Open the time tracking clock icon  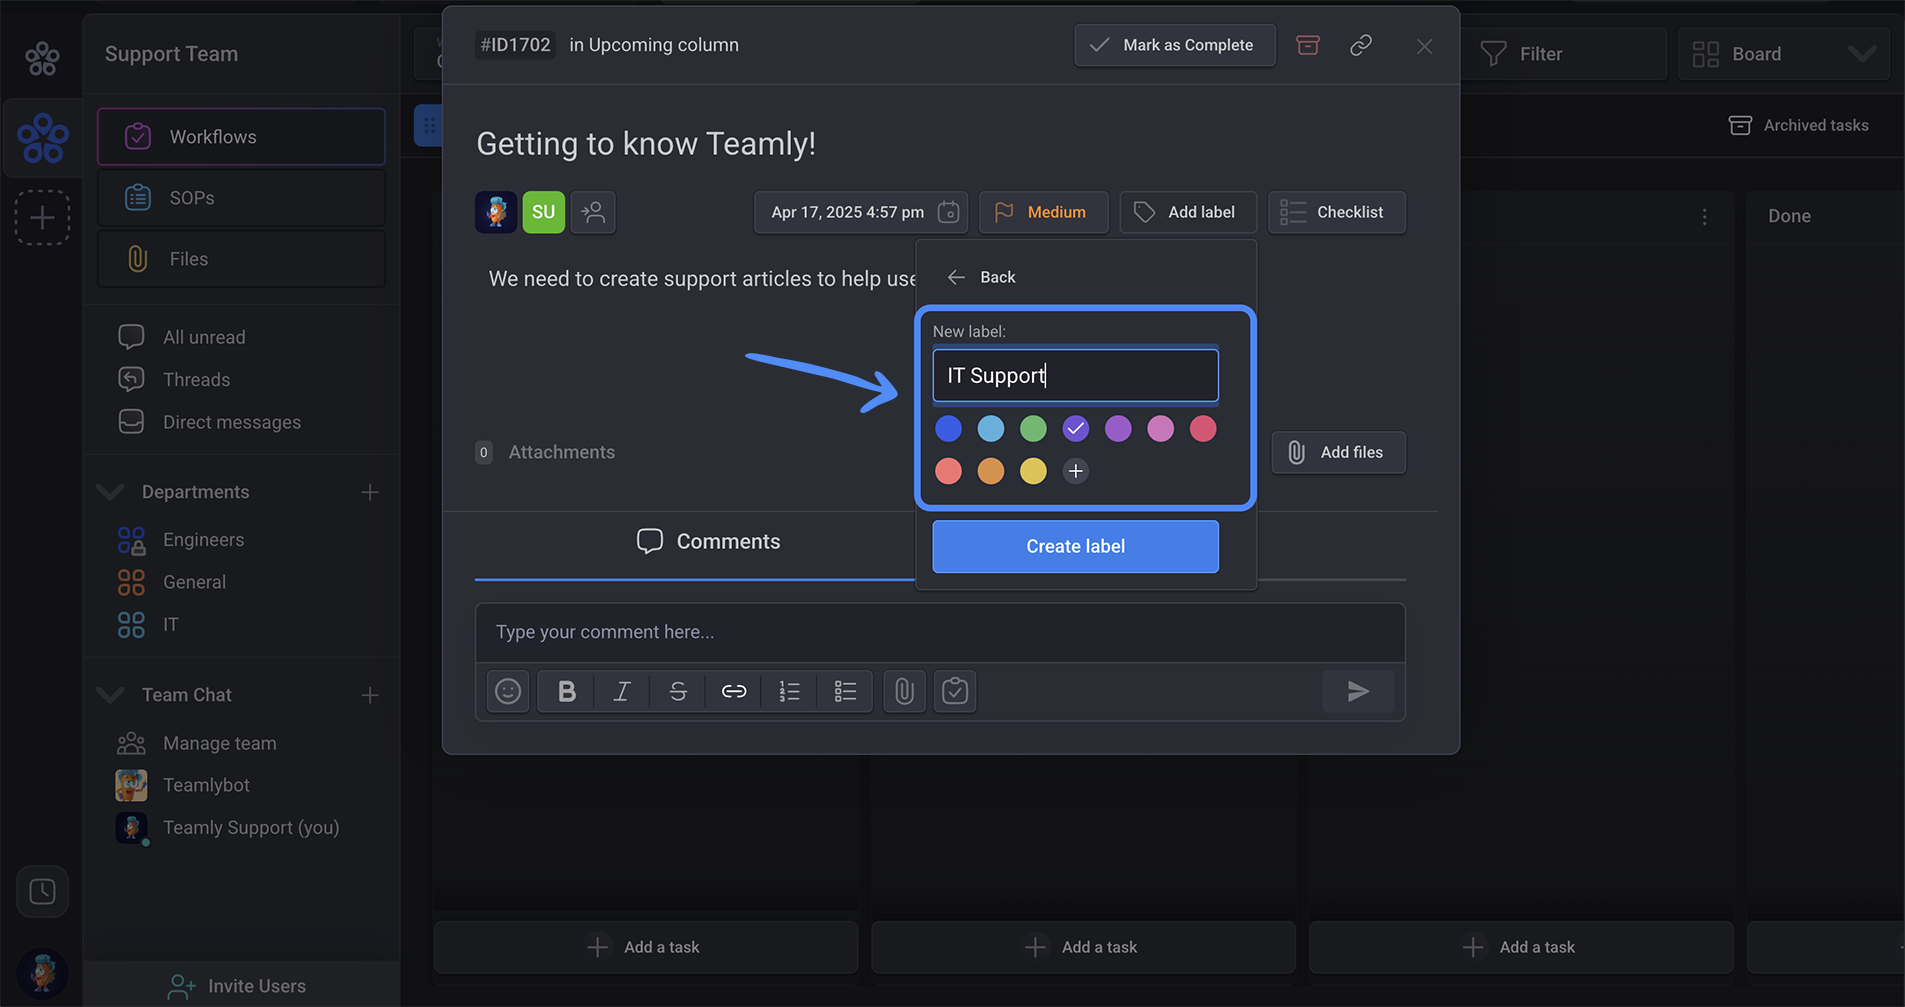(42, 891)
